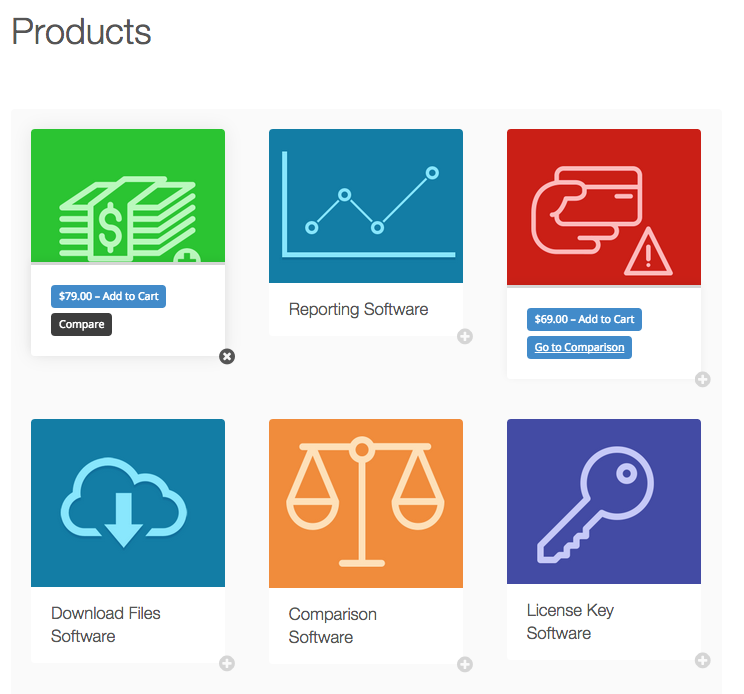
Task: Open the Reporting Software title link
Action: coord(358,309)
